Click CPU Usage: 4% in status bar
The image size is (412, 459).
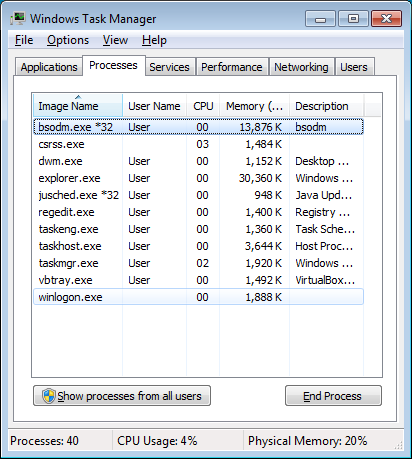[x=157, y=441]
